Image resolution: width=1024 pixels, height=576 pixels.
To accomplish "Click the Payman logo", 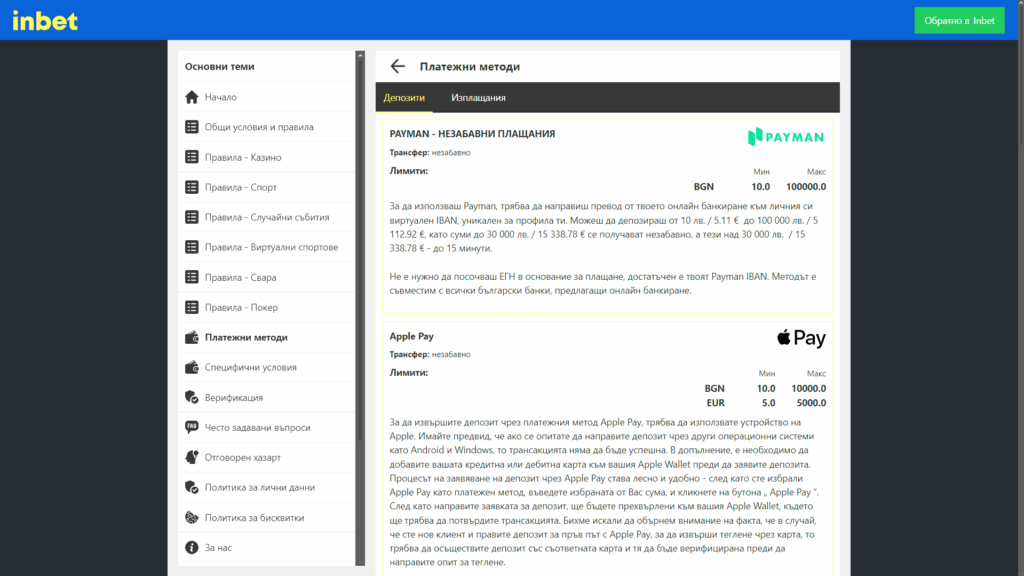I will (787, 136).
